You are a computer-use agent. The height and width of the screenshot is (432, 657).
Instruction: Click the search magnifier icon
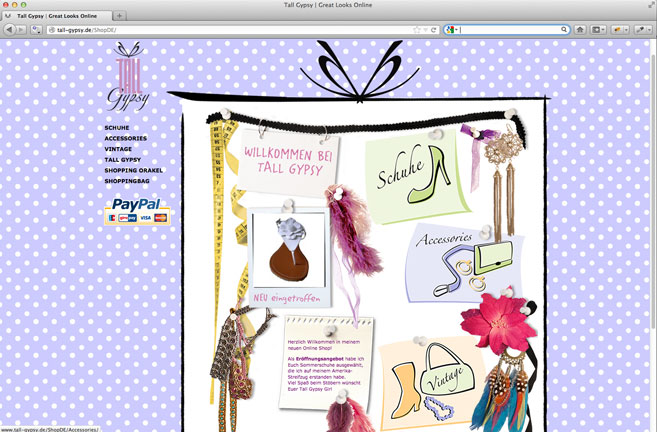pyautogui.click(x=564, y=30)
